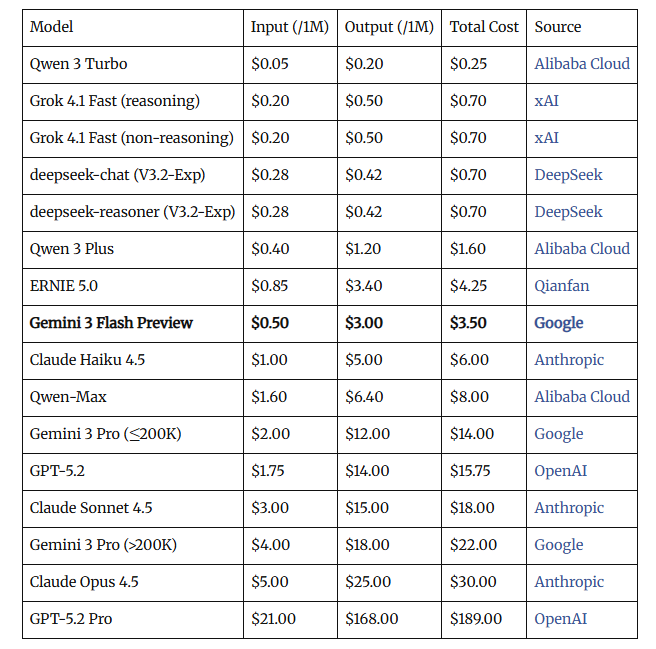Viewport: 656px width, 649px height.
Task: Open DeepSeek link in deepseek-chat row
Action: (x=568, y=175)
